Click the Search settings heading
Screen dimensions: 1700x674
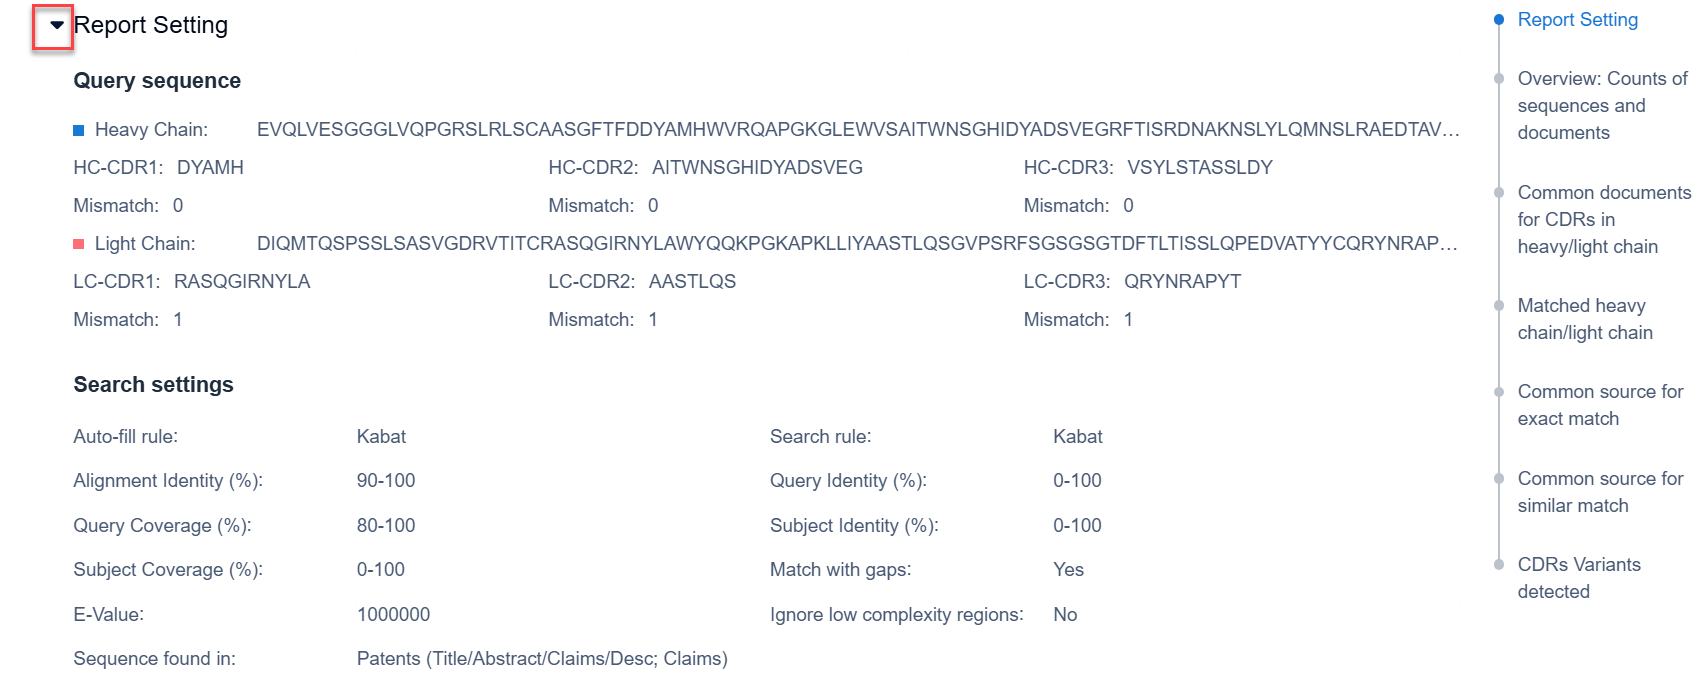(x=153, y=385)
